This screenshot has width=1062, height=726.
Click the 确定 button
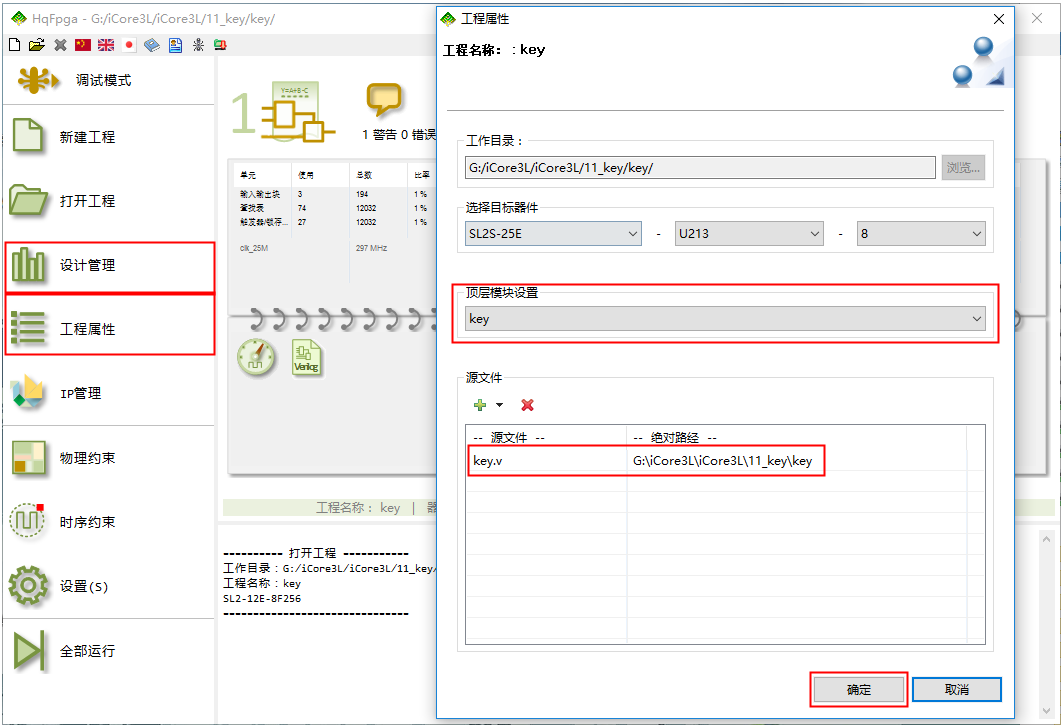[858, 690]
